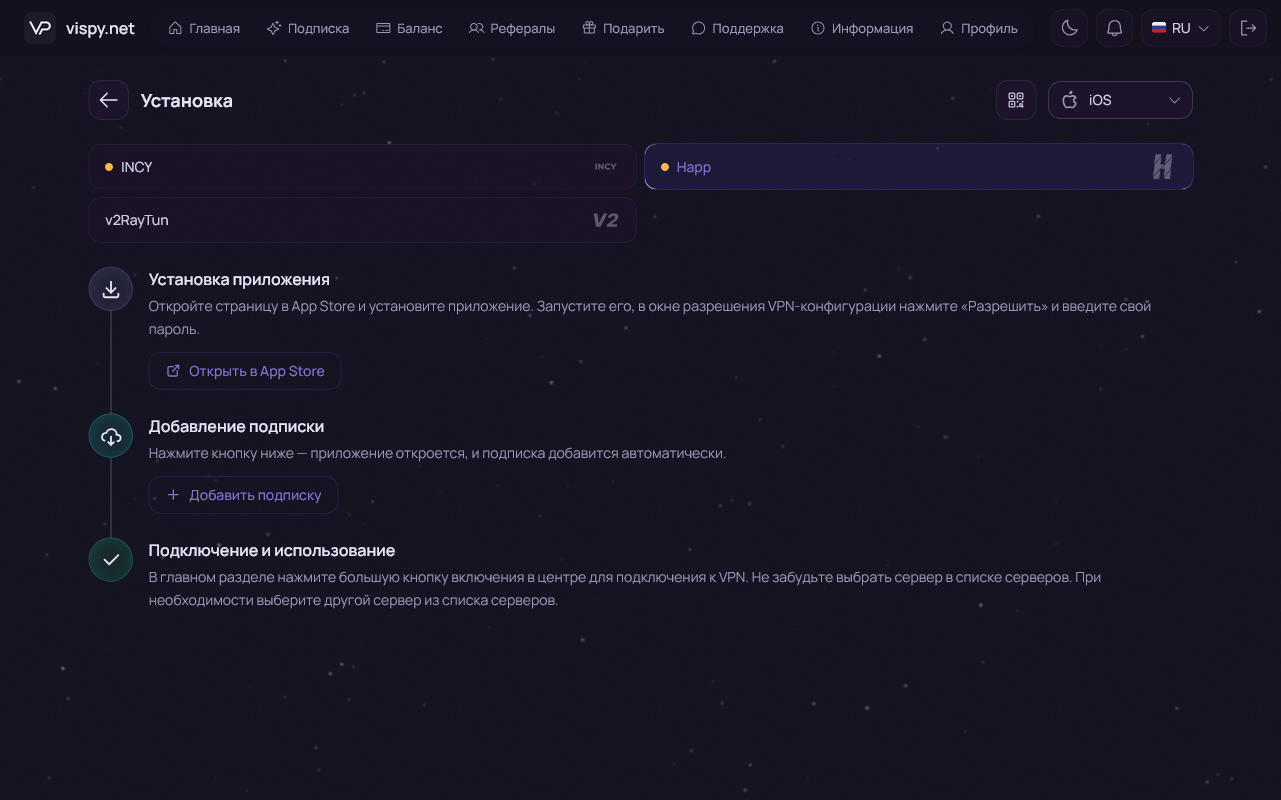Open the iOS platform dropdown
Screen dimensions: 1281x800
pyautogui.click(x=1120, y=100)
